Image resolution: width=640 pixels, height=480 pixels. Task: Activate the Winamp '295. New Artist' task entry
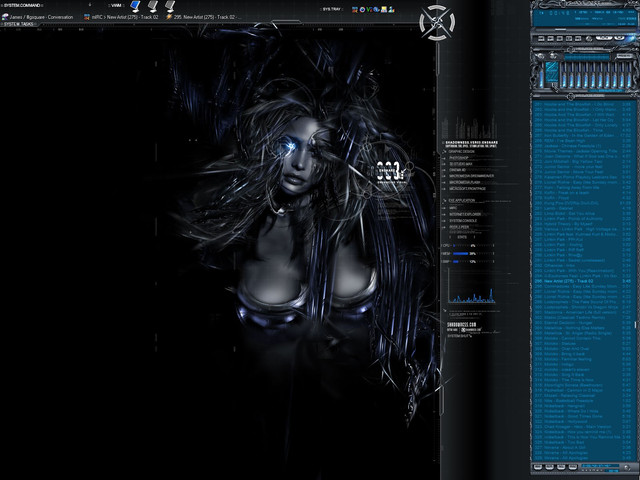(x=203, y=17)
